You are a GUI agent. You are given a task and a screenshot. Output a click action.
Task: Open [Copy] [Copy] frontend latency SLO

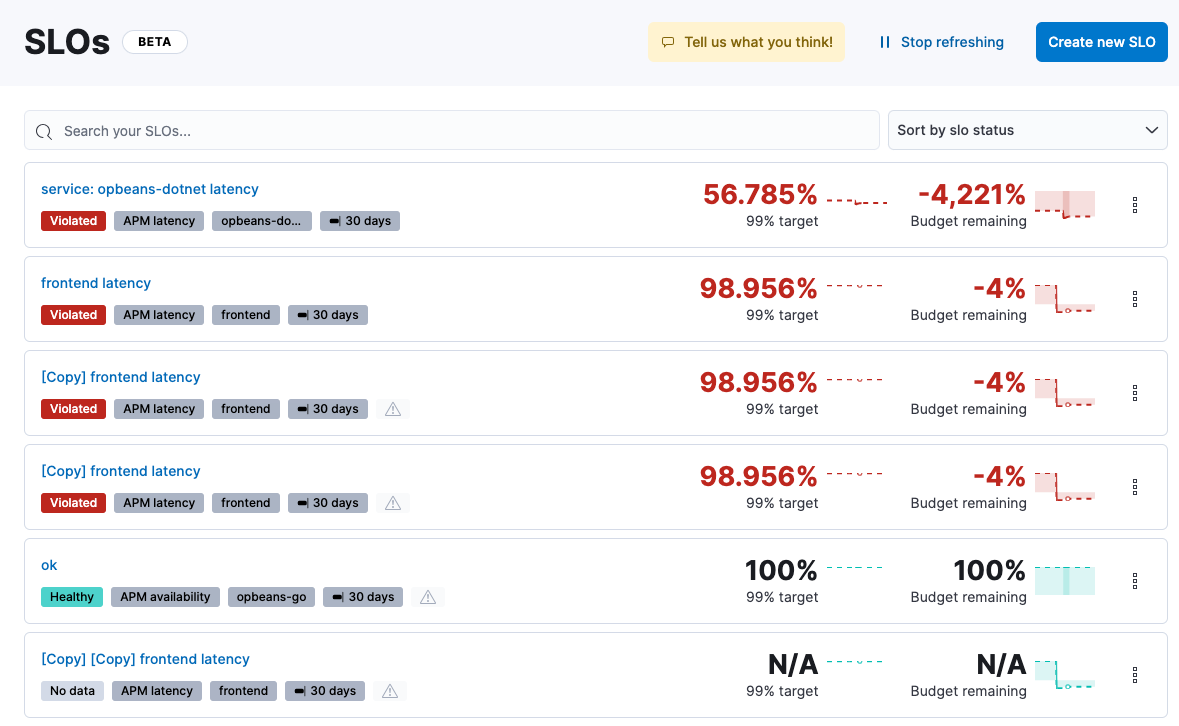click(x=145, y=659)
